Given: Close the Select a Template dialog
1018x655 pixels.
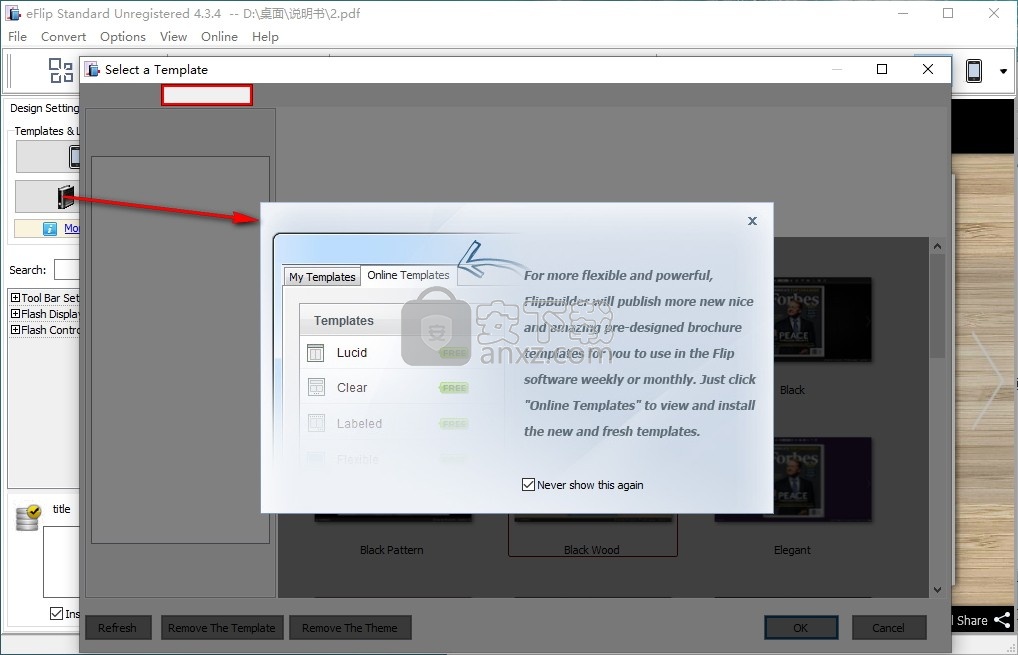Looking at the screenshot, I should click(x=928, y=69).
